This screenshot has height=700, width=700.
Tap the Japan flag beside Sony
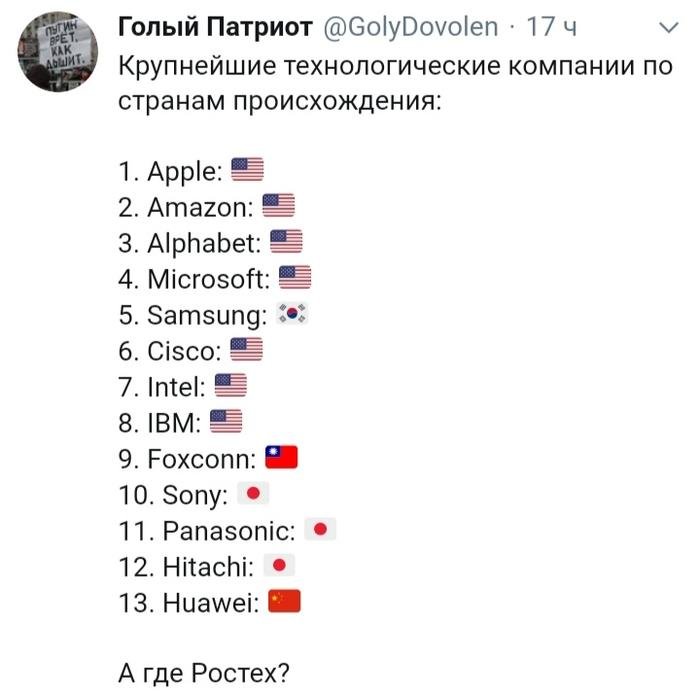coord(254,494)
